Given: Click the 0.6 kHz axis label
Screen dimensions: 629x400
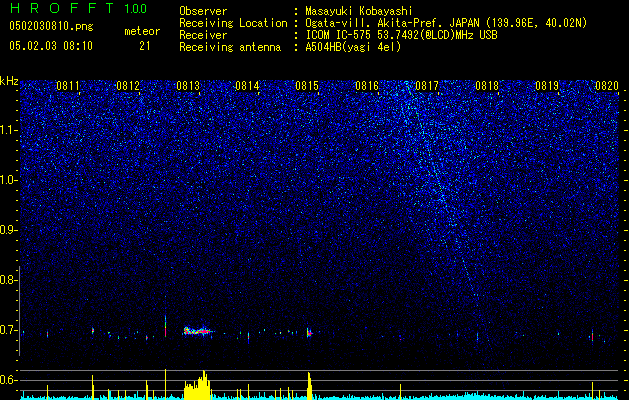Looking at the screenshot, I should tap(8, 380).
